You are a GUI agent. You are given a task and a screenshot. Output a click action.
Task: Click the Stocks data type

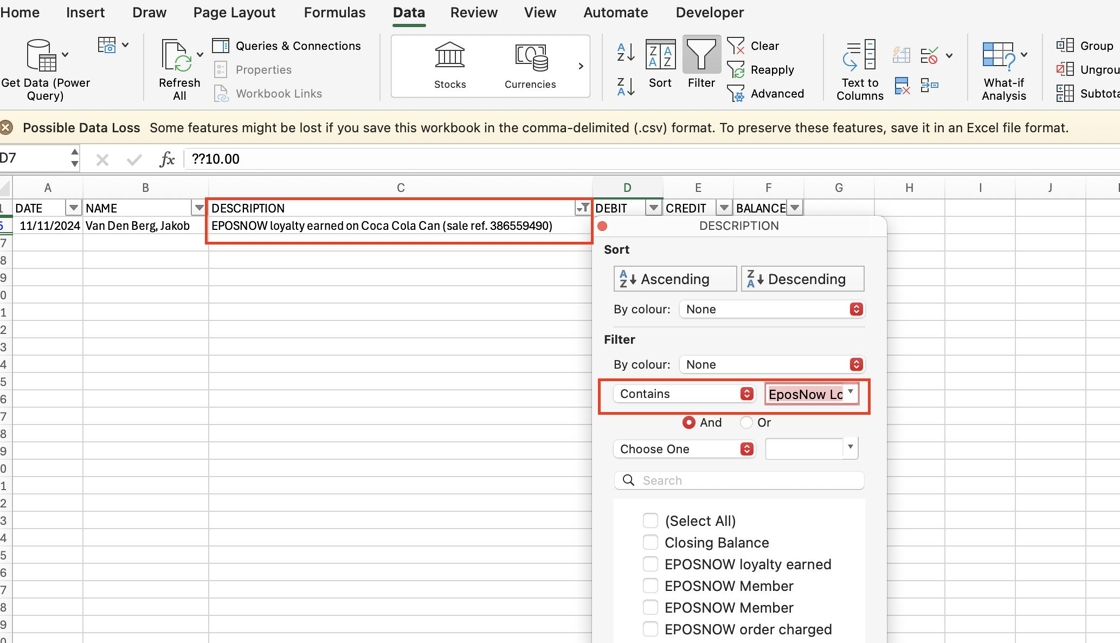tap(450, 65)
